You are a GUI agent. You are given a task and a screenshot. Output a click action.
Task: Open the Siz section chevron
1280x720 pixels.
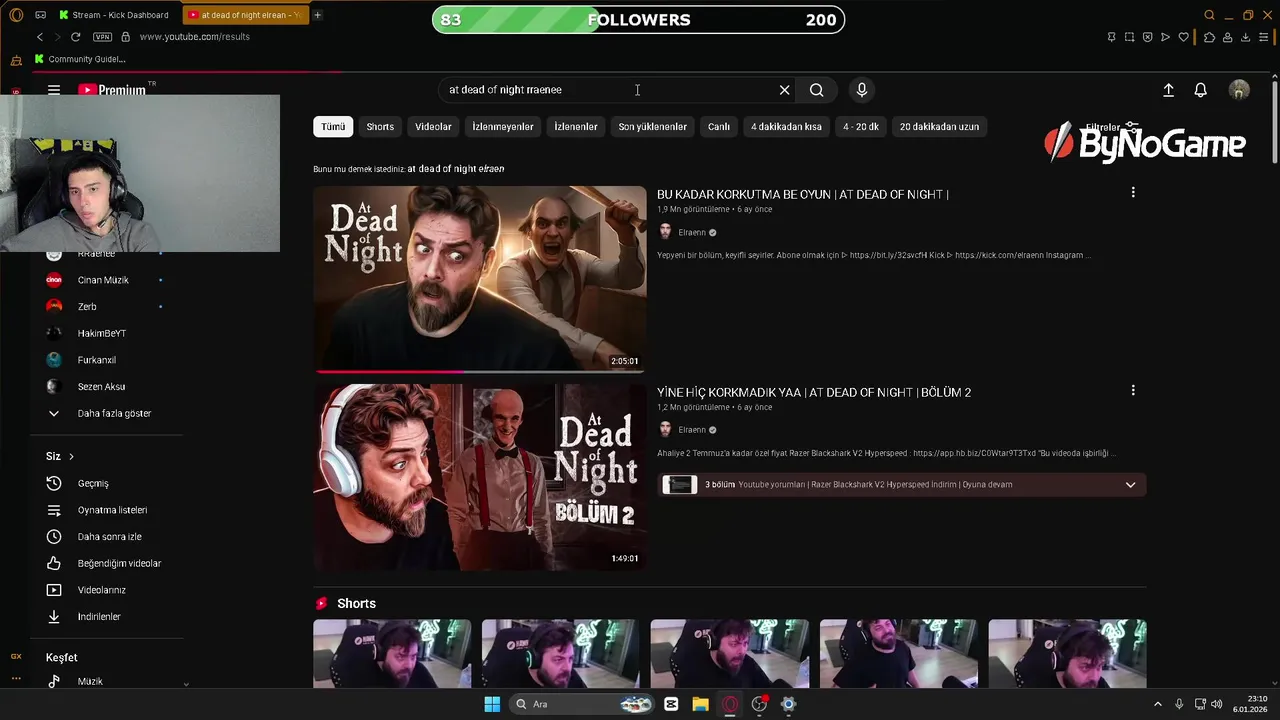[x=71, y=457]
